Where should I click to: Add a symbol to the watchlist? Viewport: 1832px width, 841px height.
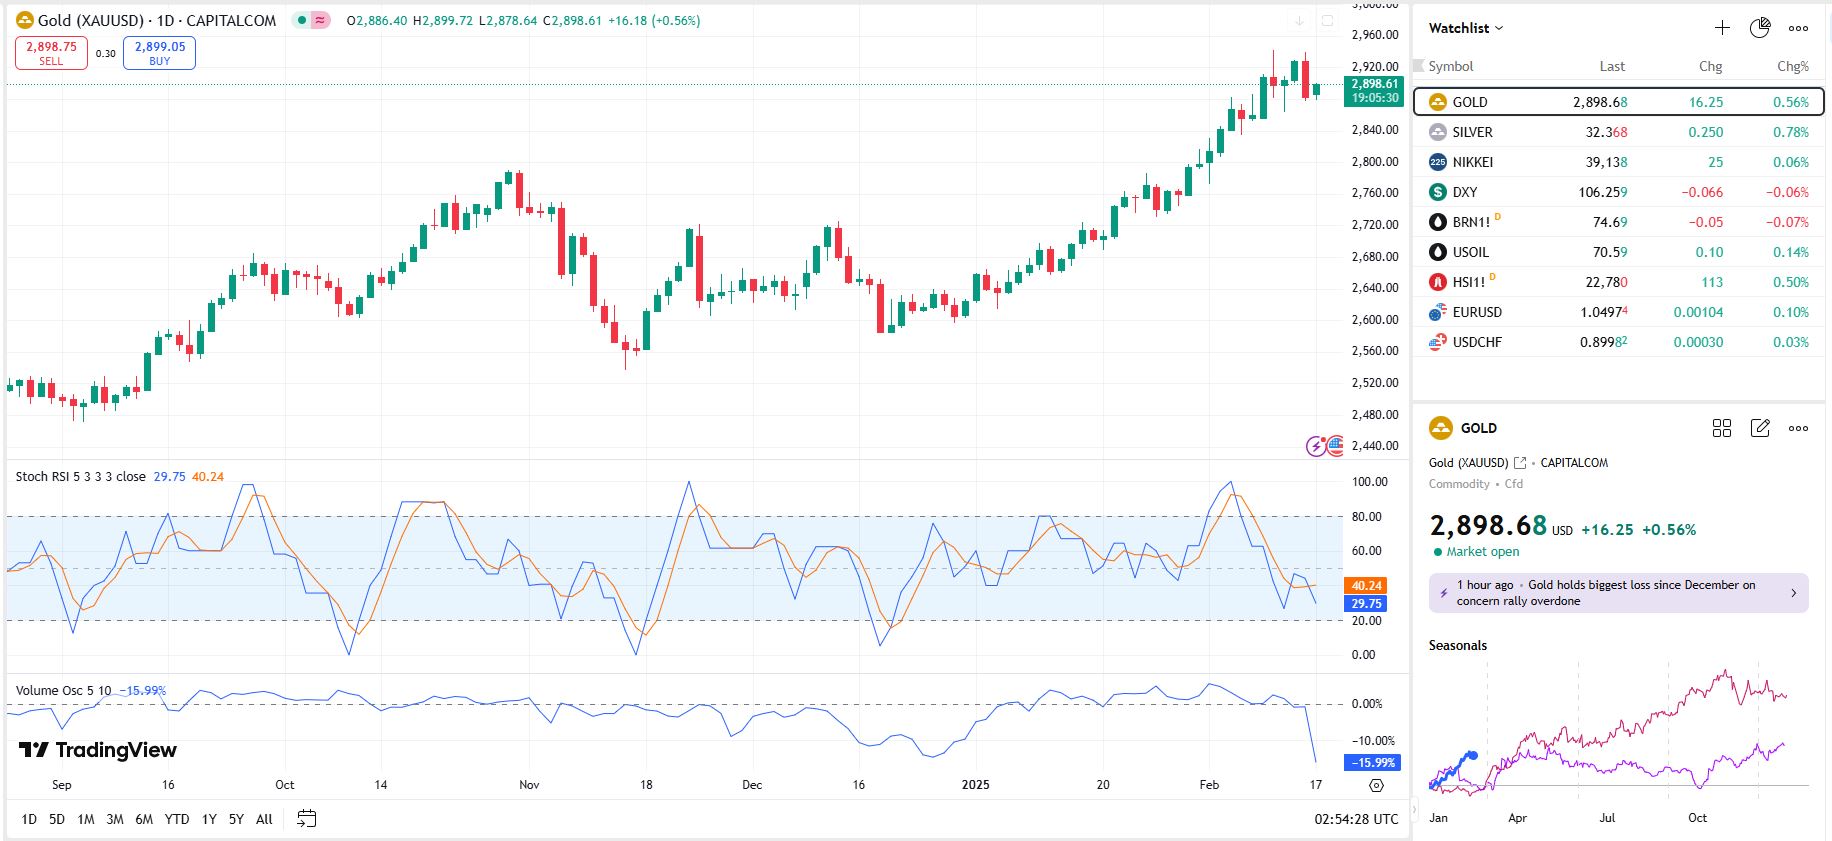click(1722, 28)
